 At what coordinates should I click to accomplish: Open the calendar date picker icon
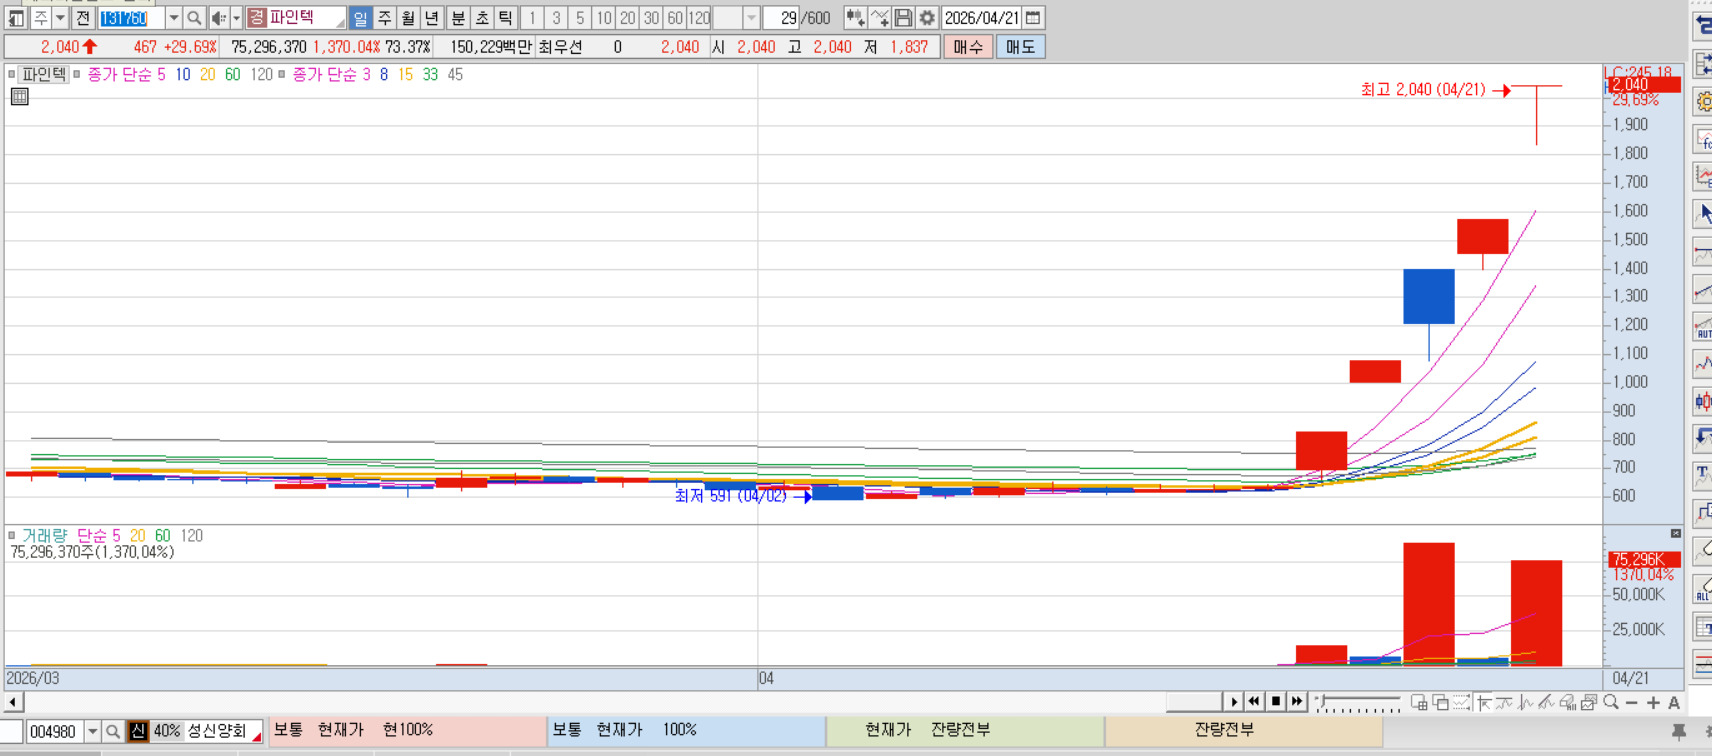1034,18
